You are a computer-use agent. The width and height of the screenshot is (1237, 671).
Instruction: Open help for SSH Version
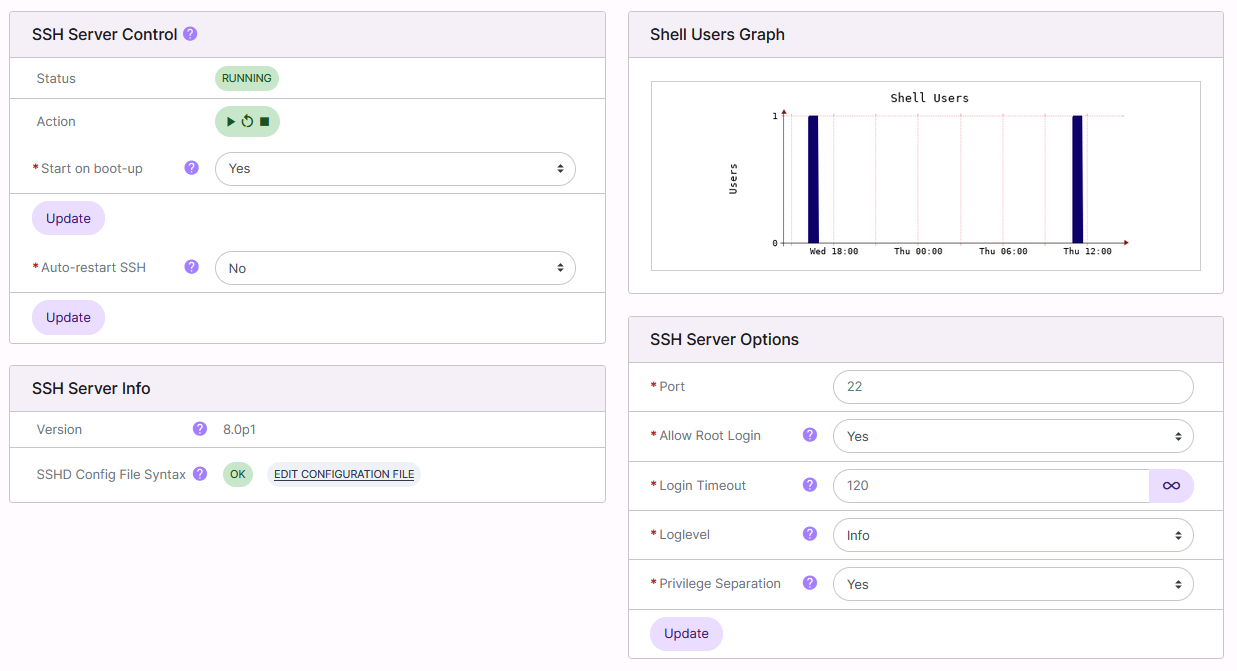coord(199,428)
